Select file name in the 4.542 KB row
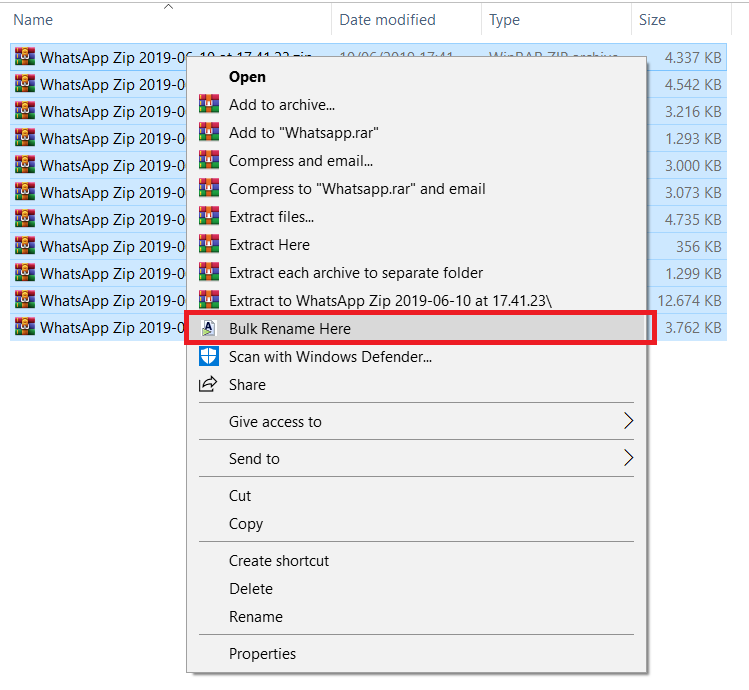The width and height of the screenshot is (749, 690). (112, 85)
